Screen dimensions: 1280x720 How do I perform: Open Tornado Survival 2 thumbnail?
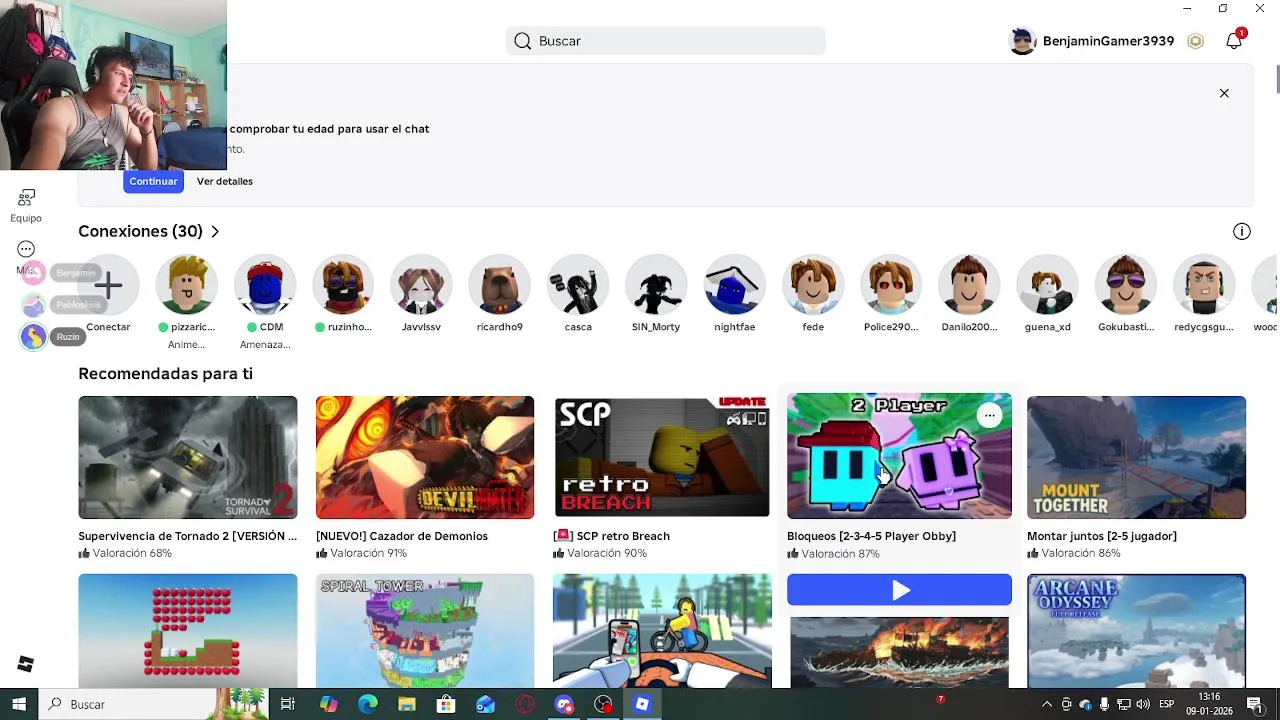click(188, 457)
